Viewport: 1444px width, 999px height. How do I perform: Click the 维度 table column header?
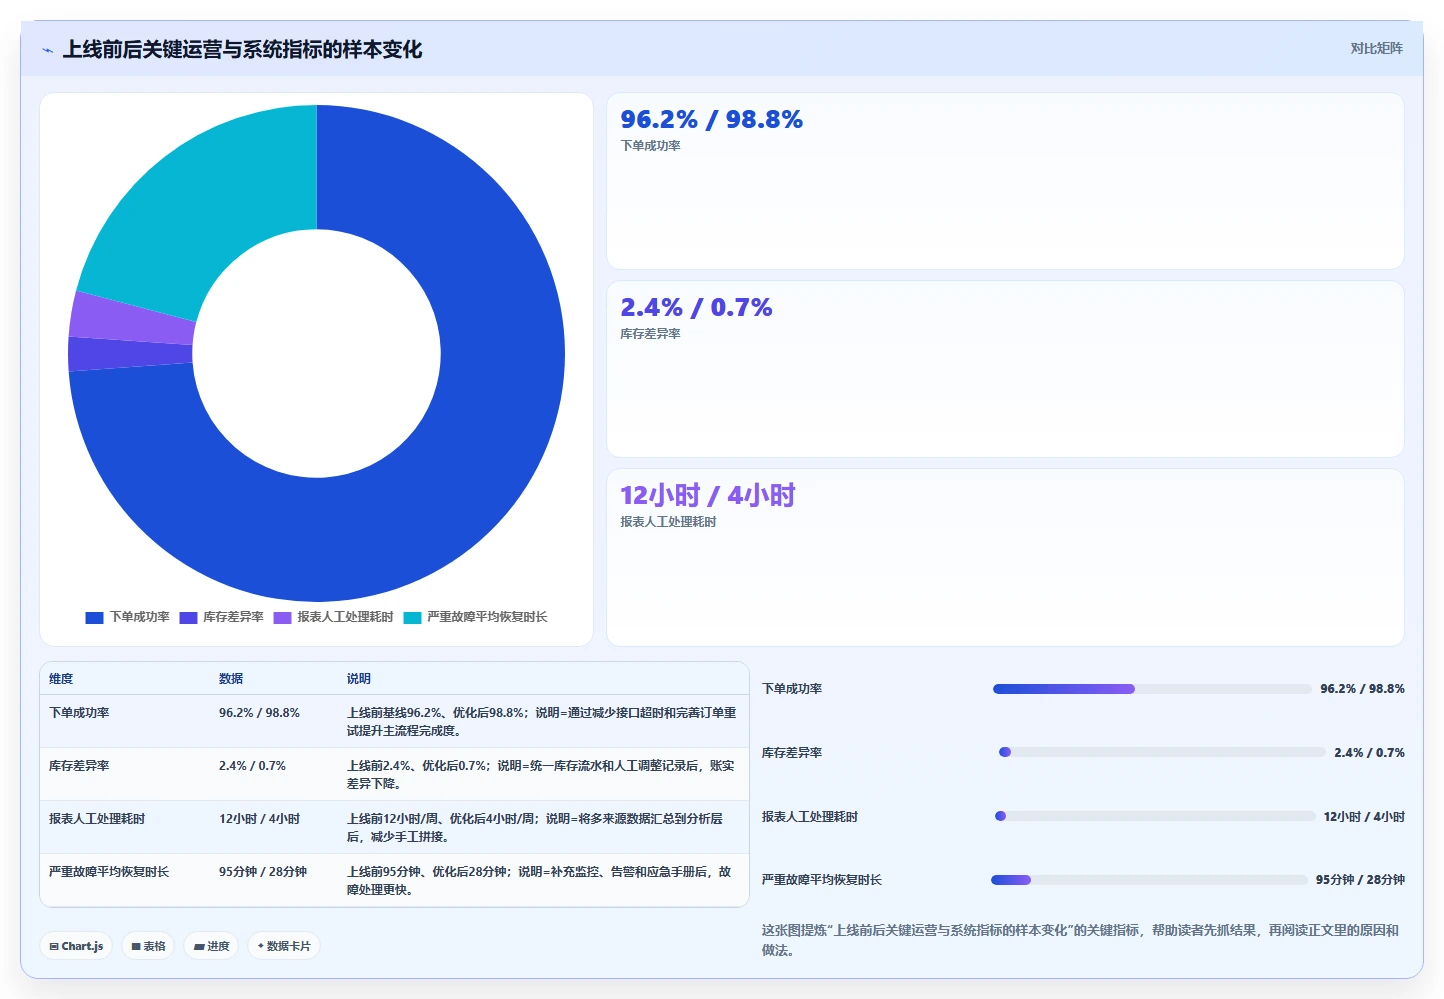pyautogui.click(x=61, y=679)
